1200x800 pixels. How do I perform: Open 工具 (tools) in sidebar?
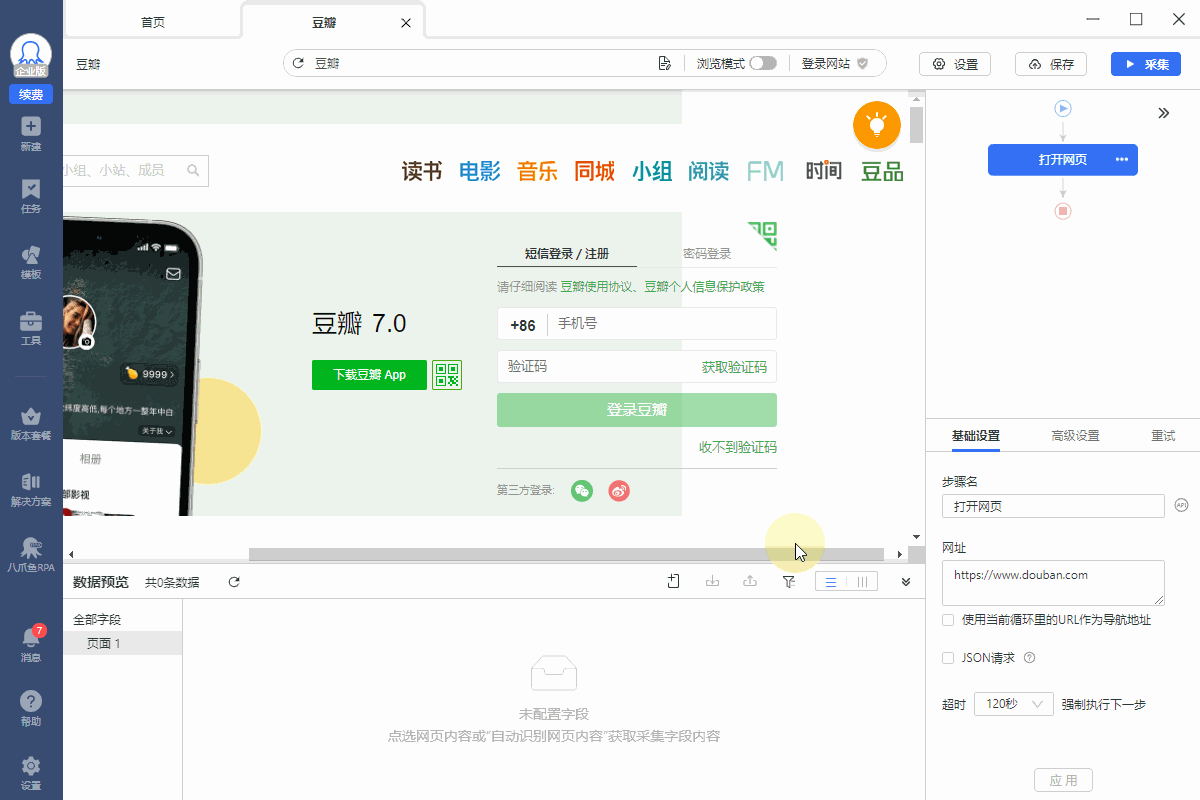coord(31,328)
